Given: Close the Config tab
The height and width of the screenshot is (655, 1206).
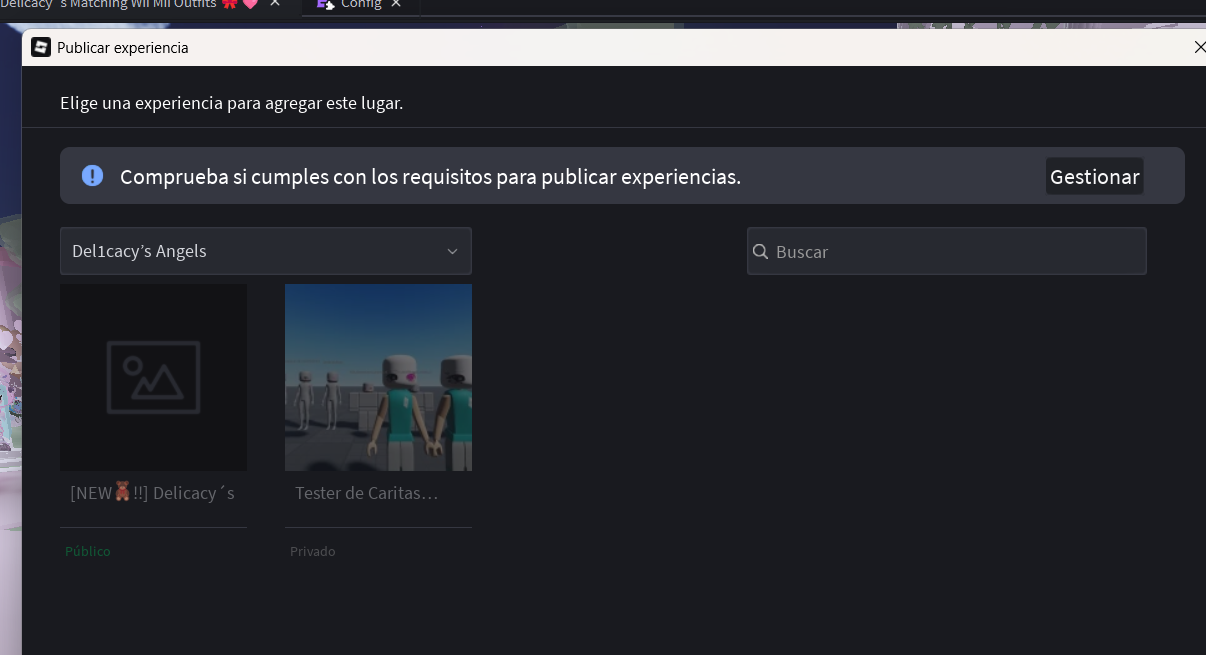Looking at the screenshot, I should (396, 4).
